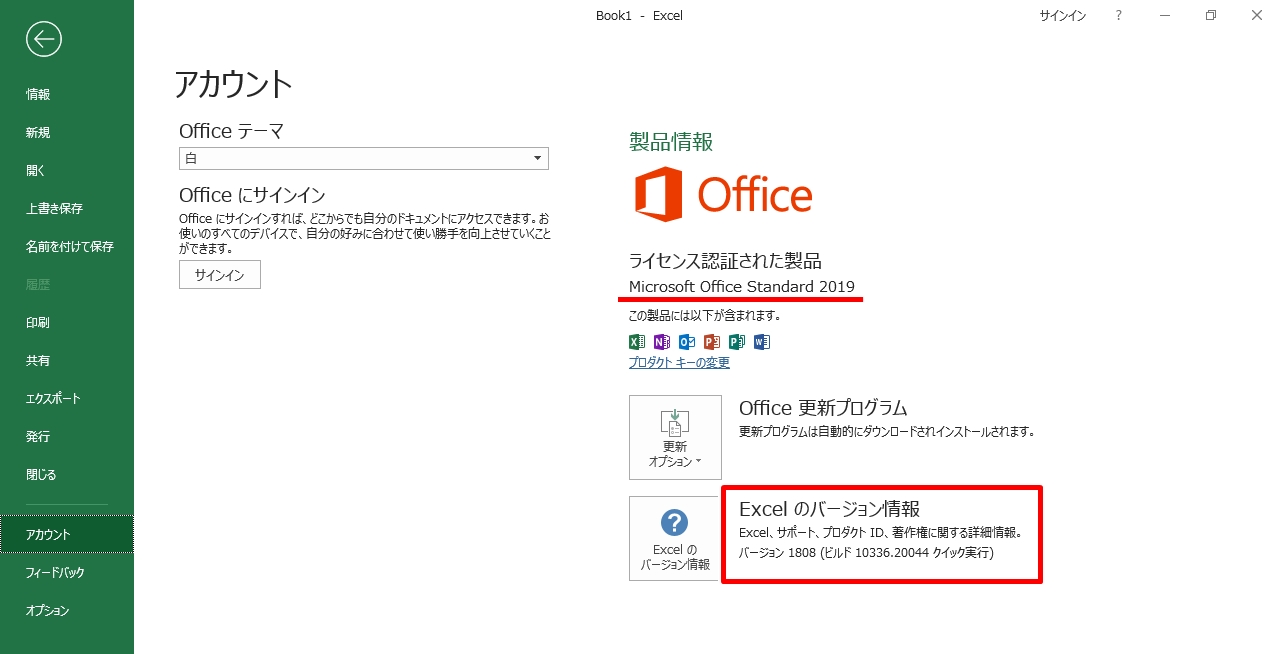
Task: Open the Office テーマ dropdown
Action: click(538, 158)
